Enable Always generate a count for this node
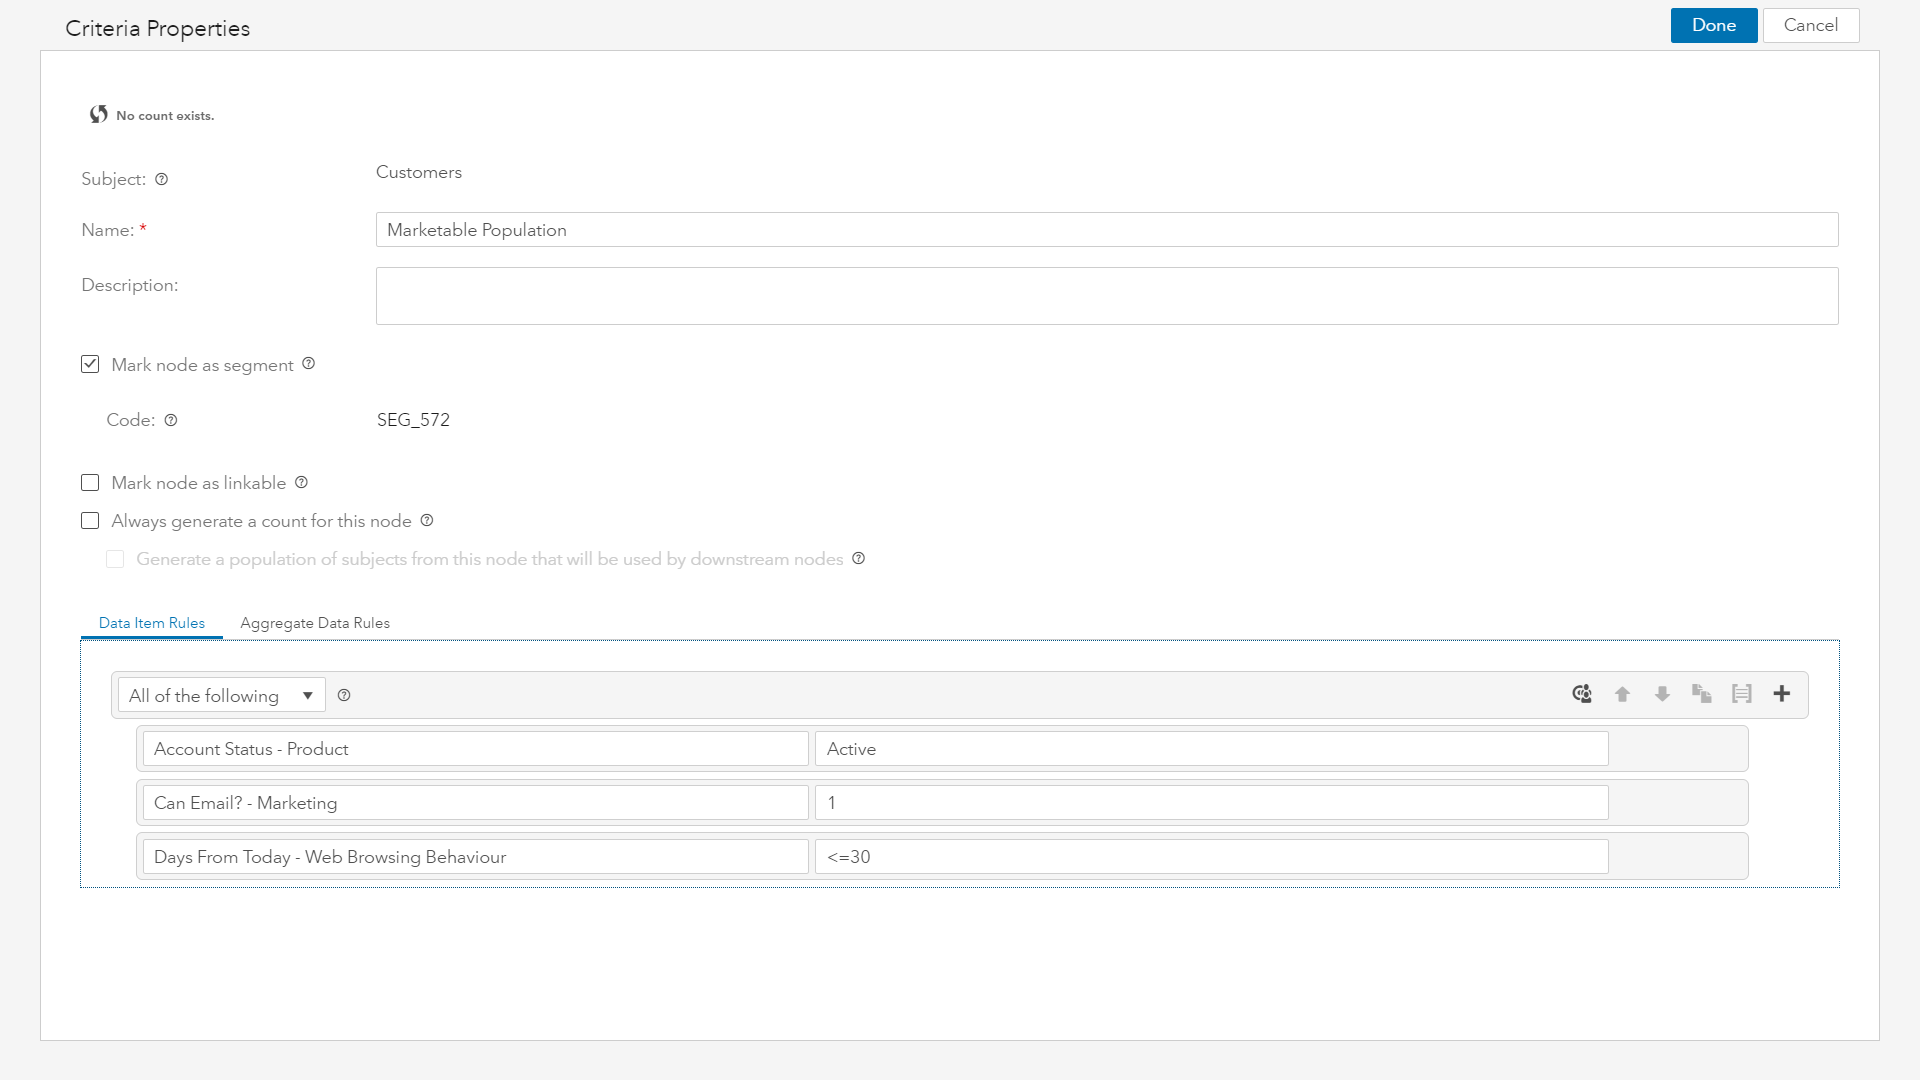 [x=90, y=521]
